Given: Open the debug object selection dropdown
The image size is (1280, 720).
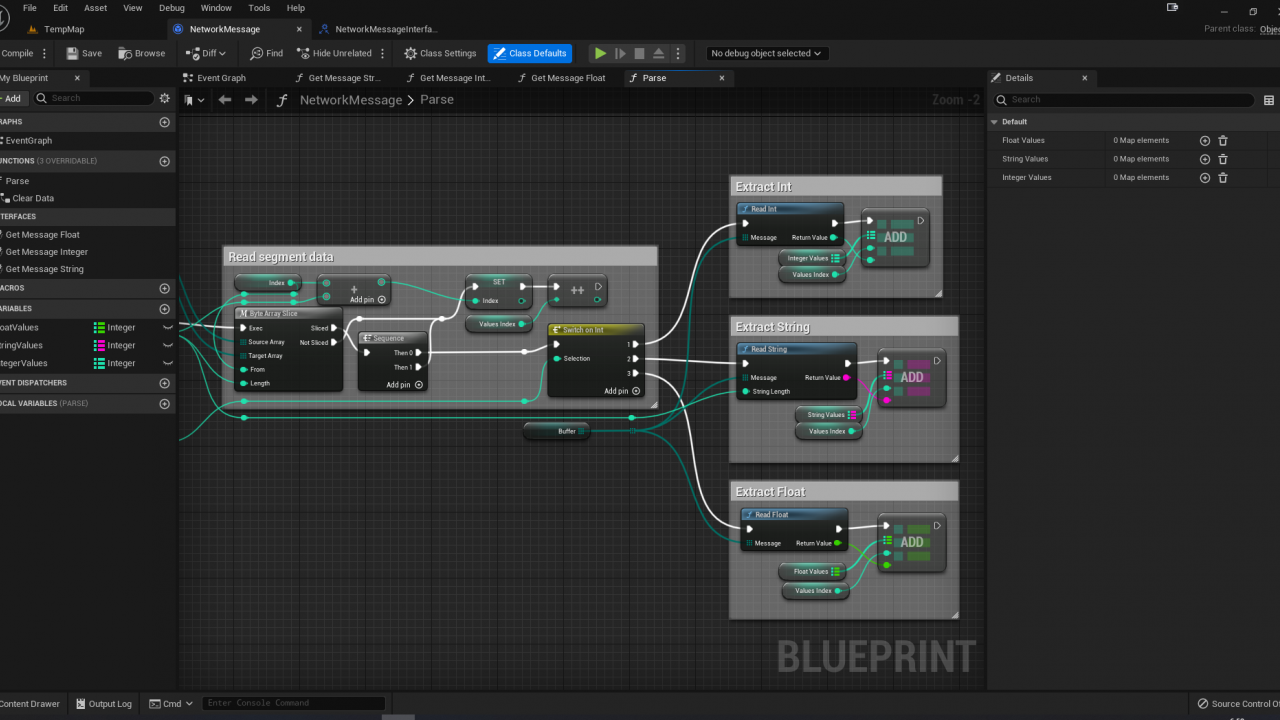Looking at the screenshot, I should 765,53.
